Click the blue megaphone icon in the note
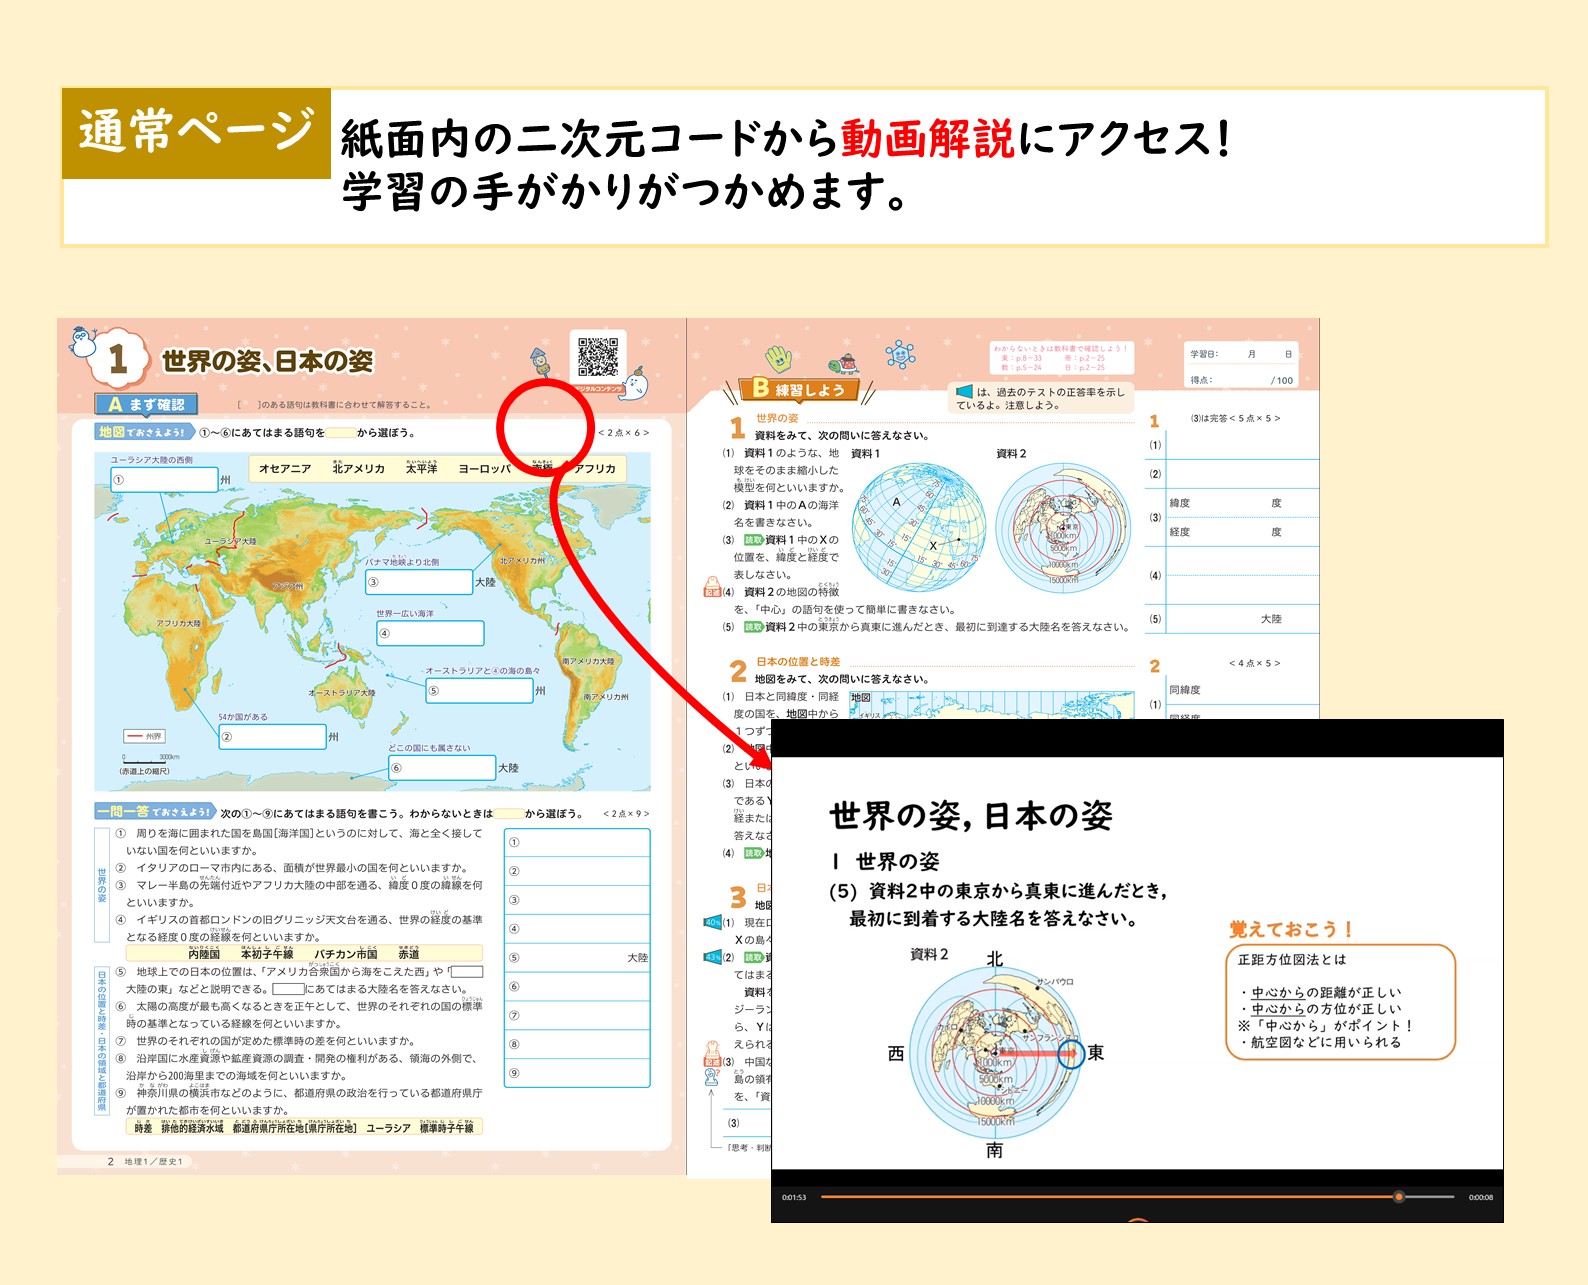This screenshot has width=1588, height=1285. [x=964, y=392]
